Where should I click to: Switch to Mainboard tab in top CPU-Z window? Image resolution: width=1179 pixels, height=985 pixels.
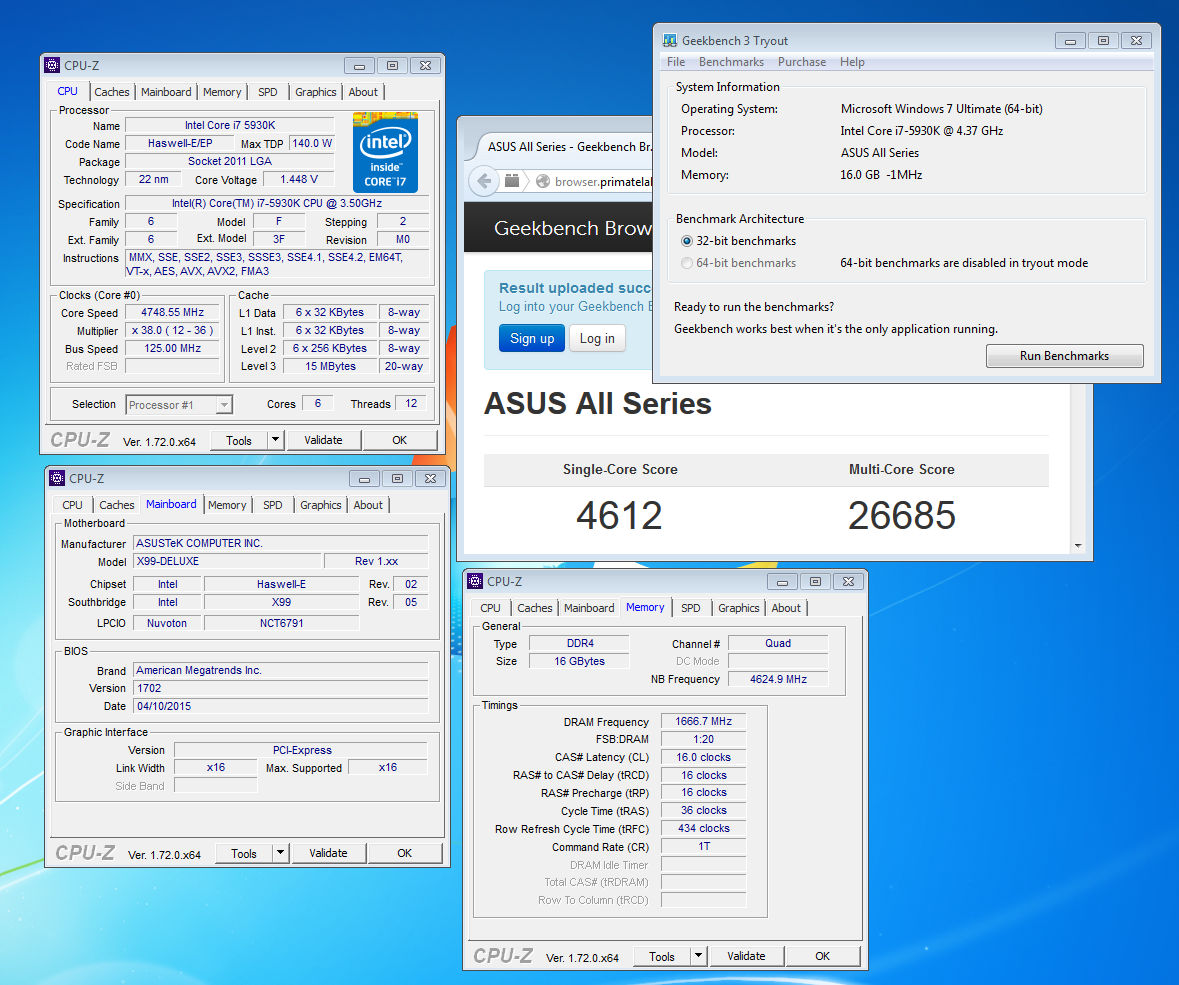click(166, 92)
